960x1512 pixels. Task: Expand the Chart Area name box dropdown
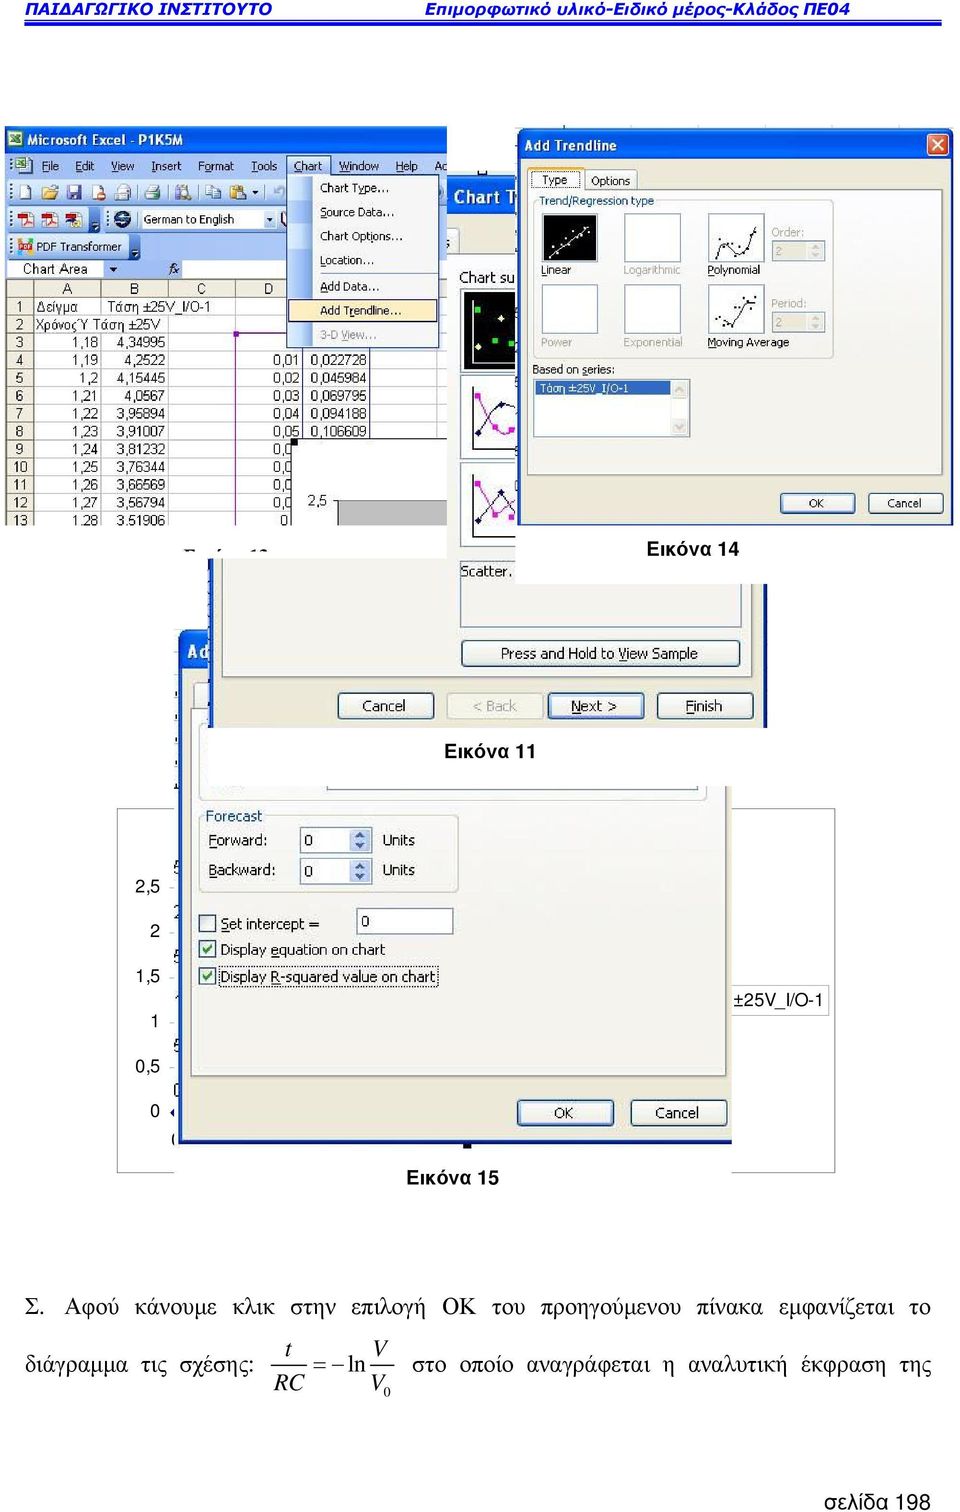pyautogui.click(x=113, y=269)
